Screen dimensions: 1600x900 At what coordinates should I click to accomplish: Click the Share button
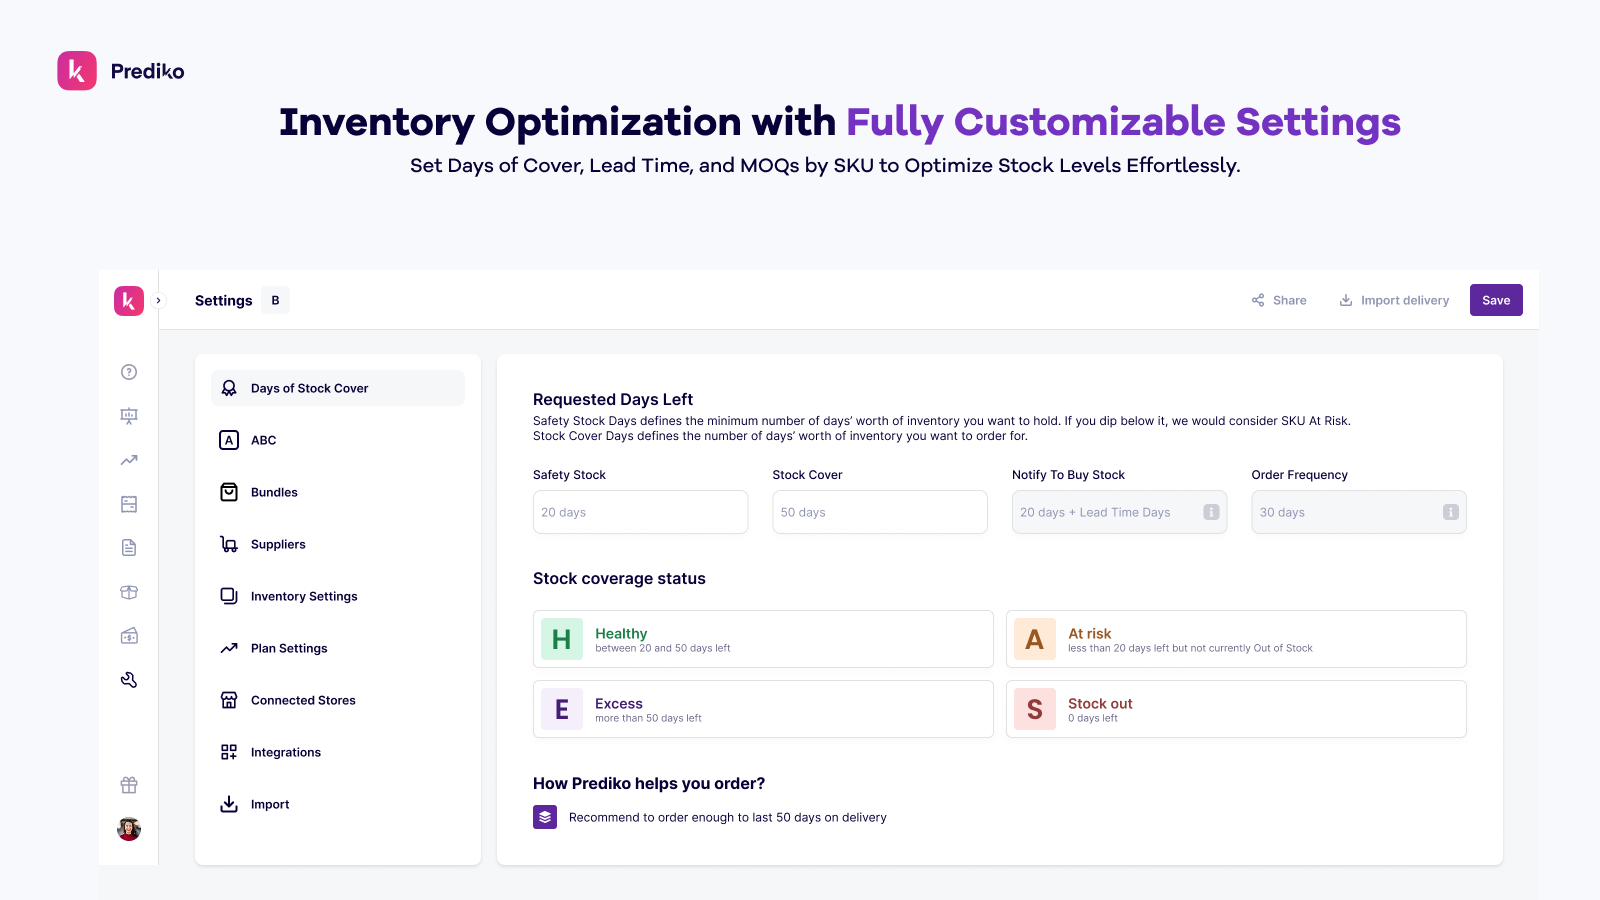[1279, 300]
